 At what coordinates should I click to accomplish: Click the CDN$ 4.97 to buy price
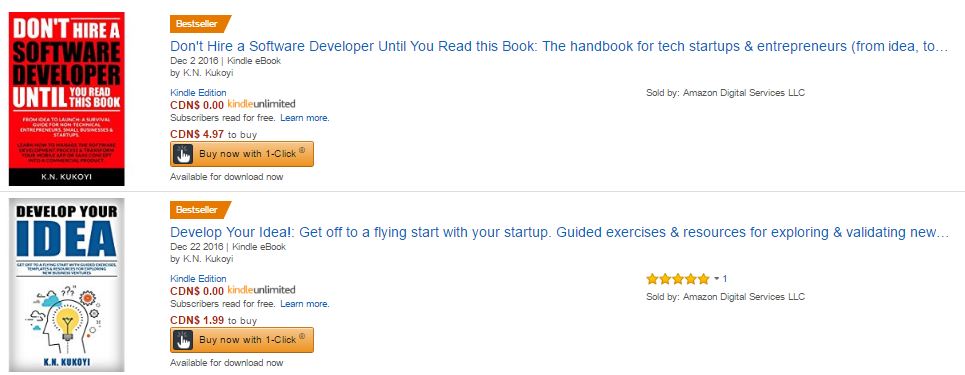pyautogui.click(x=214, y=134)
